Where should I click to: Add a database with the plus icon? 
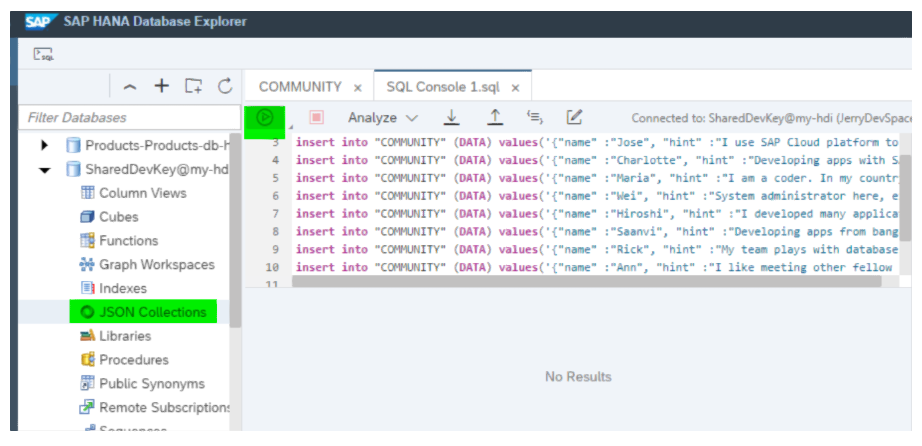tap(161, 86)
